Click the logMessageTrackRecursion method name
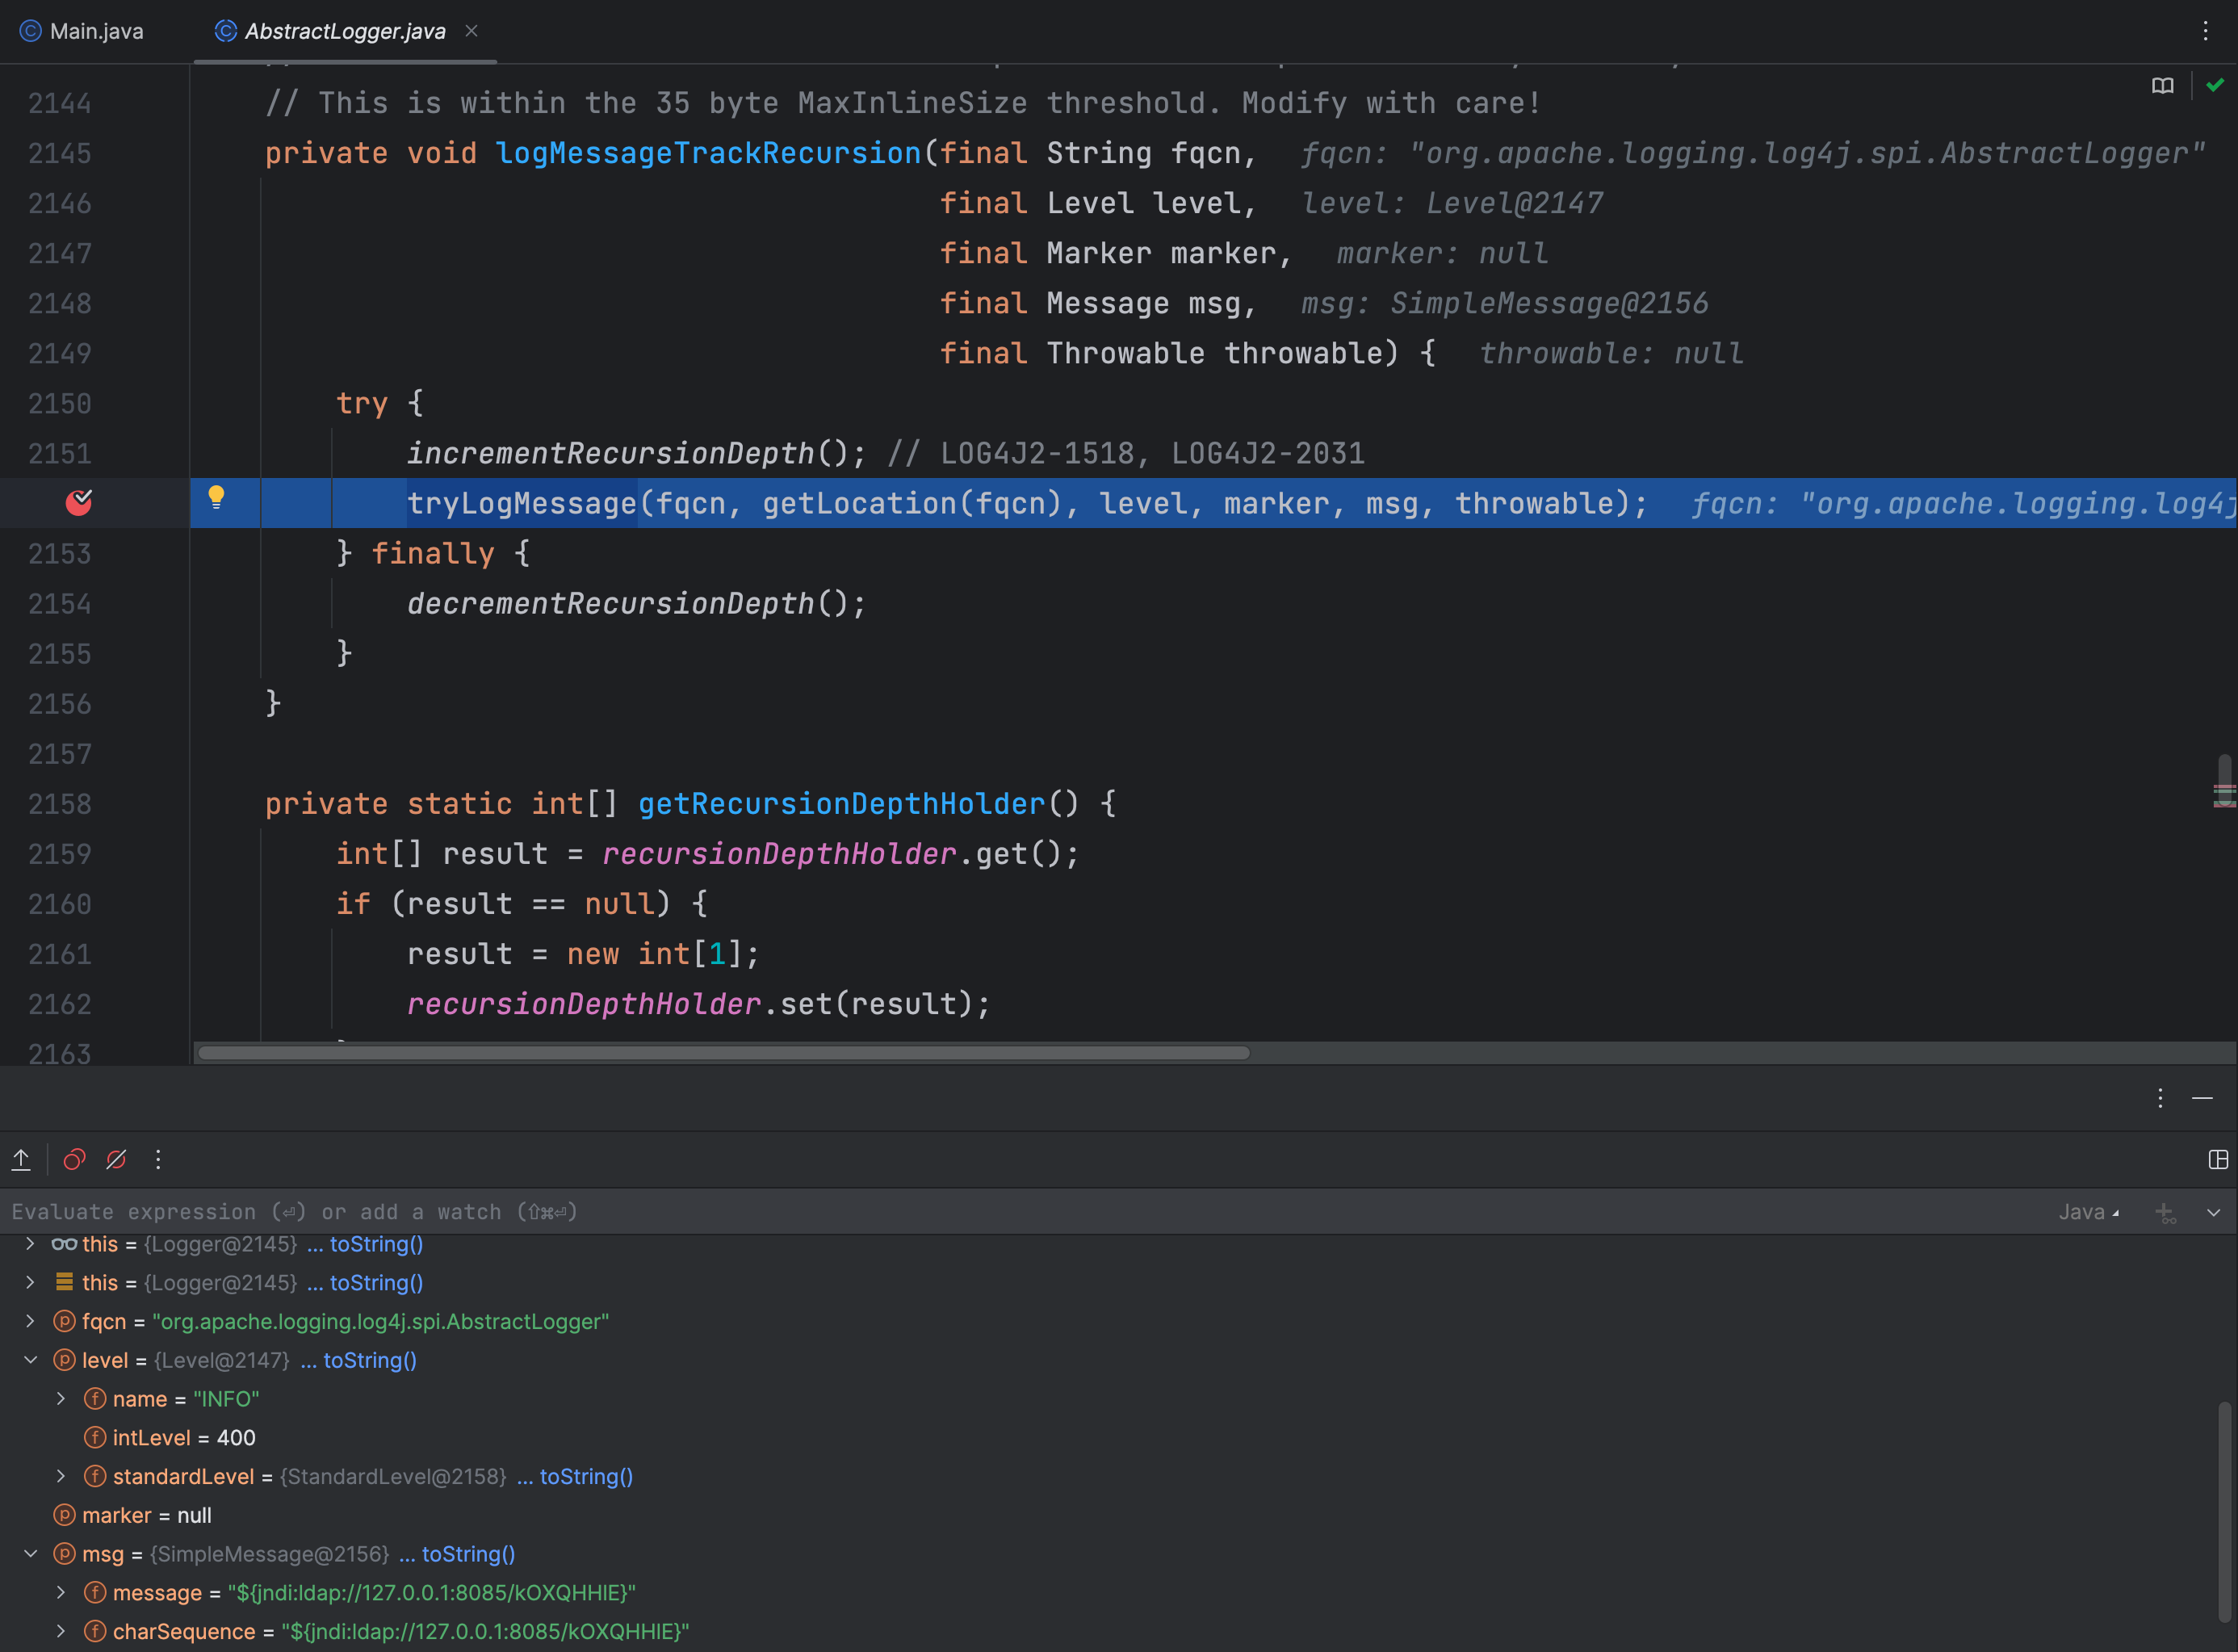 point(708,153)
